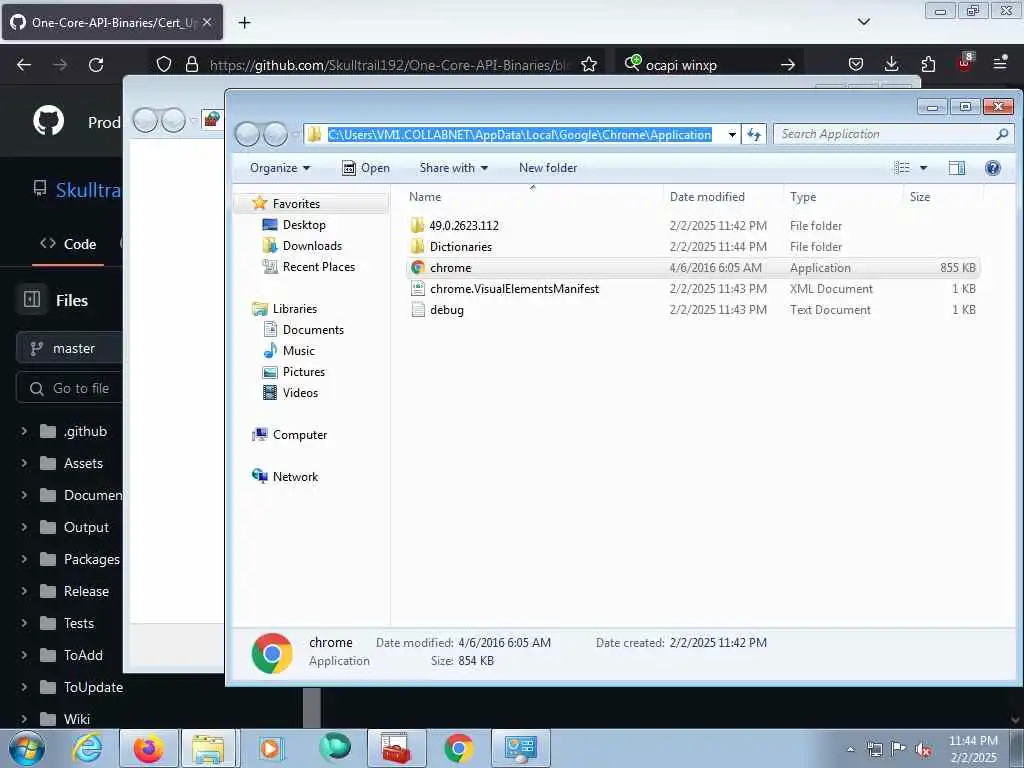This screenshot has height=768, width=1024.
Task: Open Firefox downloads panel
Action: click(x=891, y=64)
